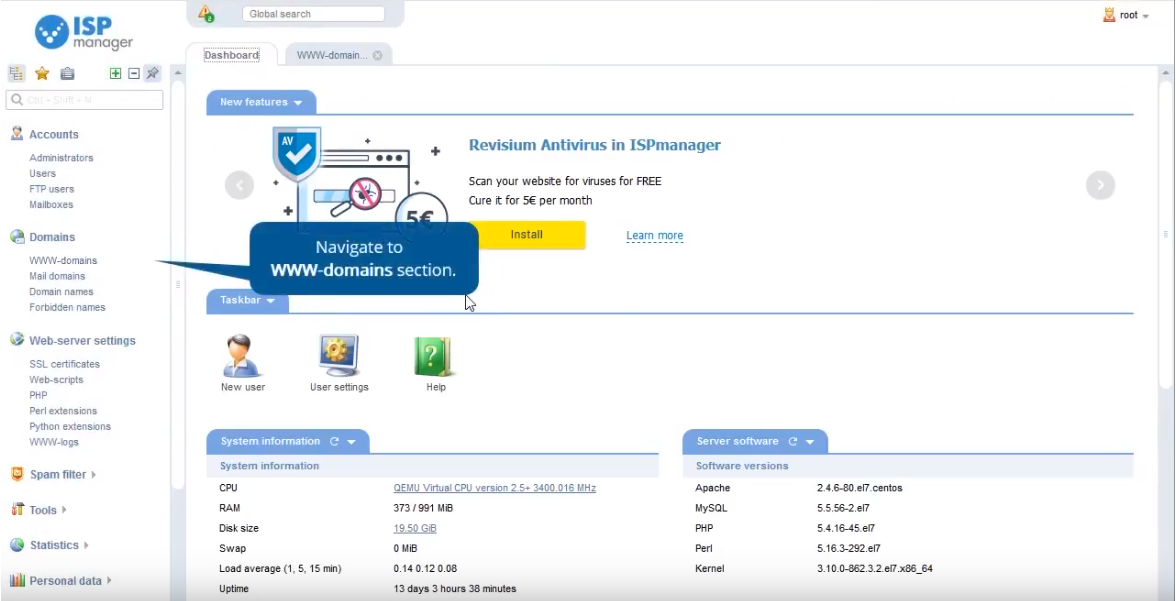
Task: Open Mail domains in the sidebar
Action: (57, 276)
